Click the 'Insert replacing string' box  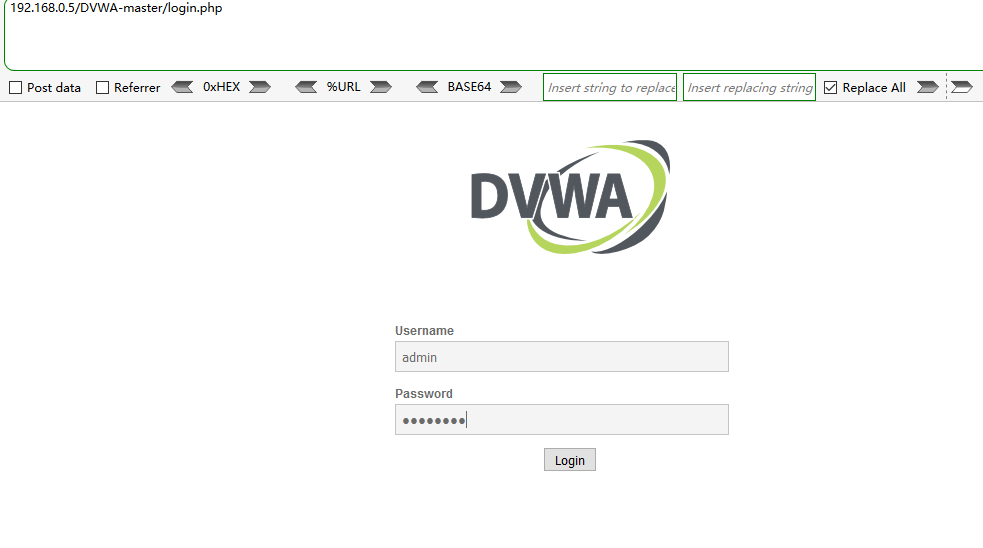tap(749, 87)
